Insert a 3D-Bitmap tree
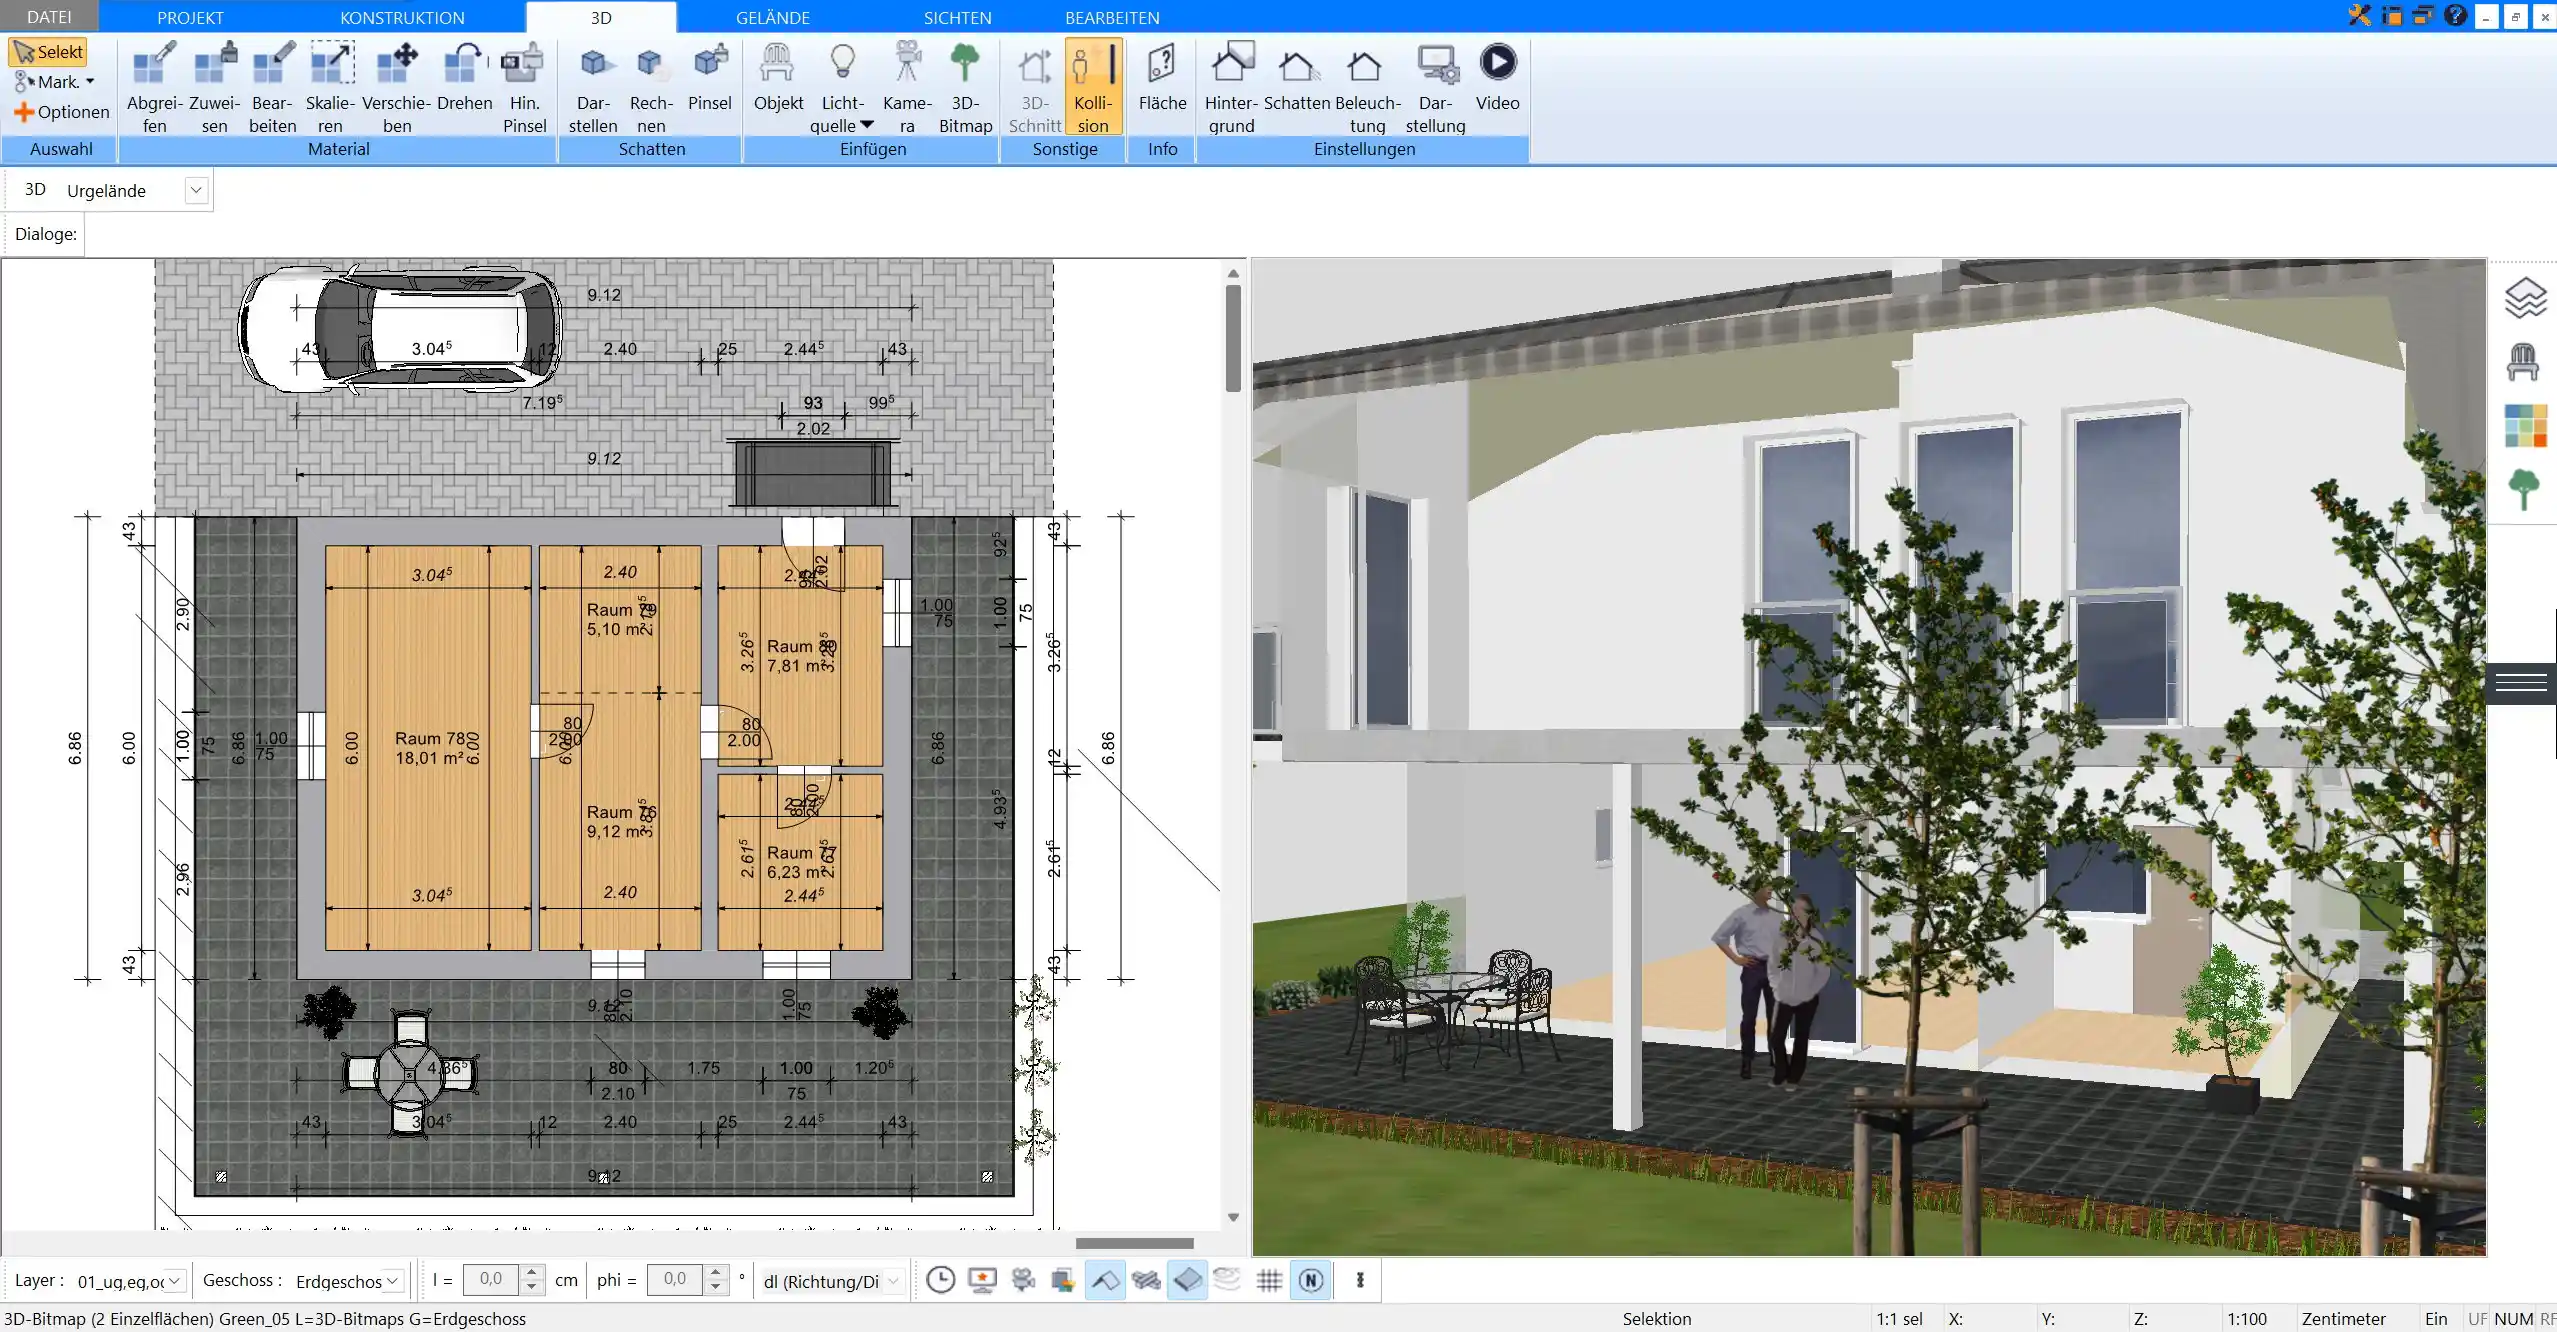The height and width of the screenshot is (1332, 2557). point(965,87)
